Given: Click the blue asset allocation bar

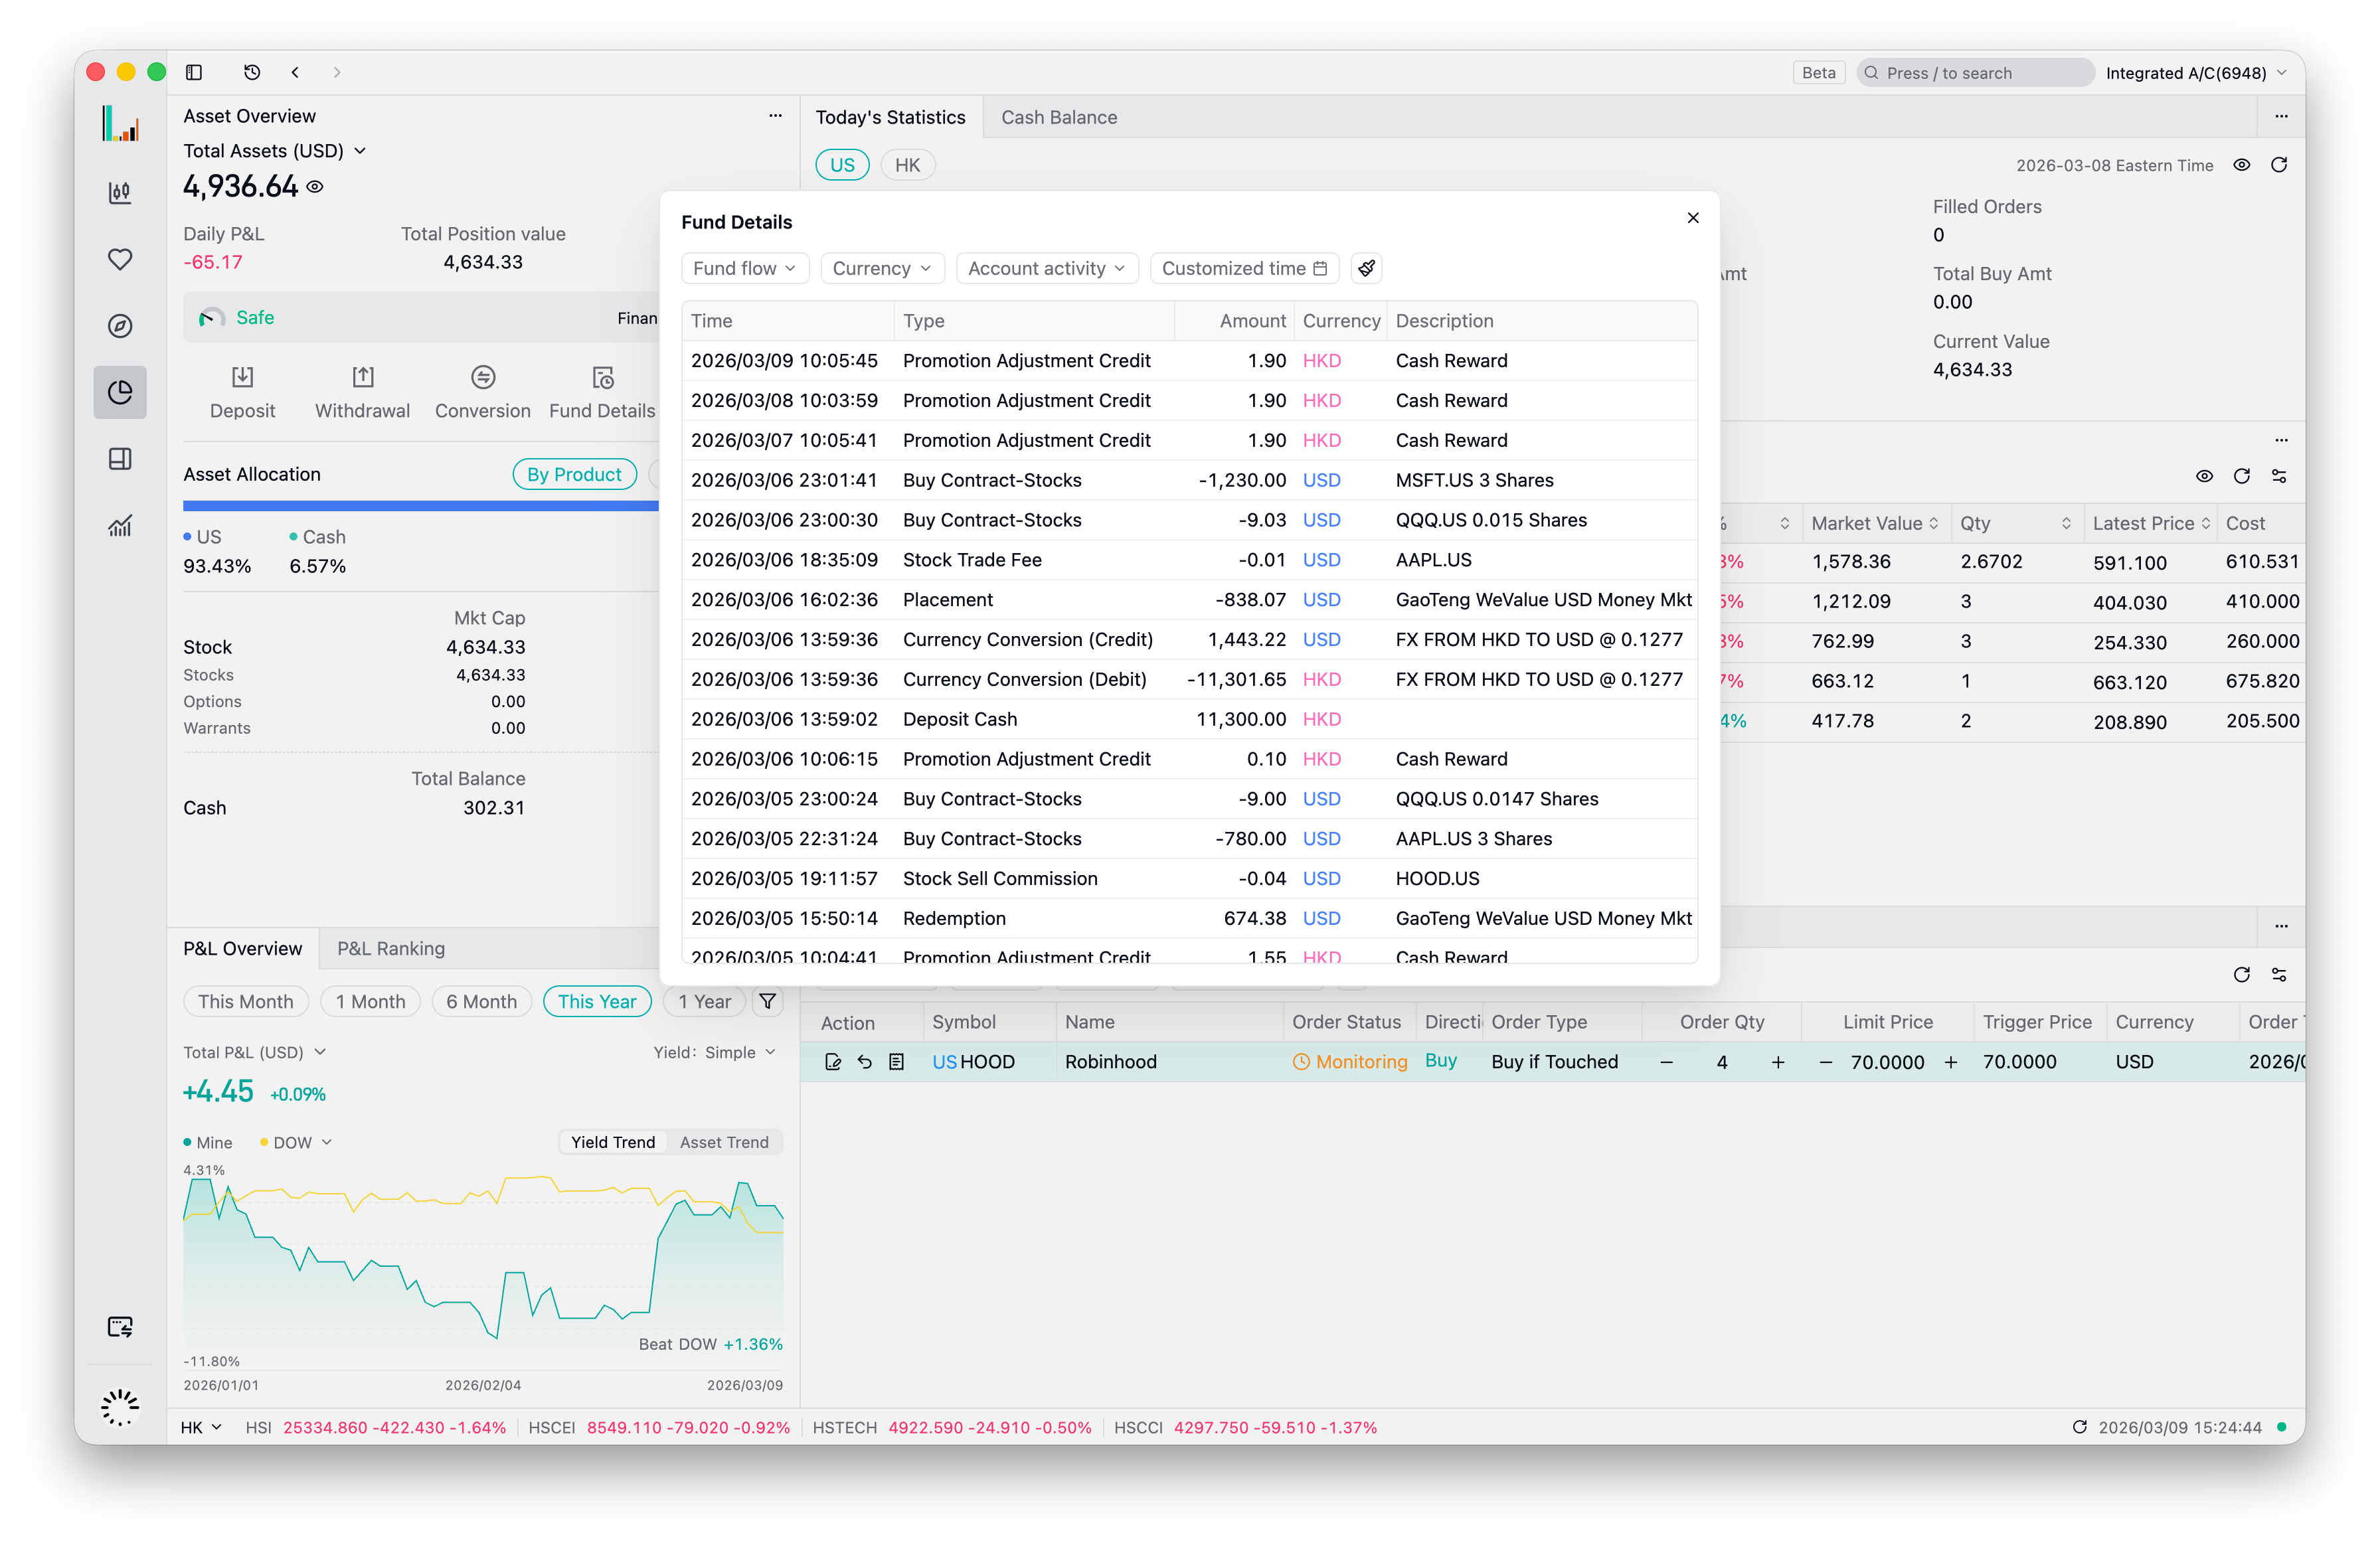Looking at the screenshot, I should pos(420,506).
